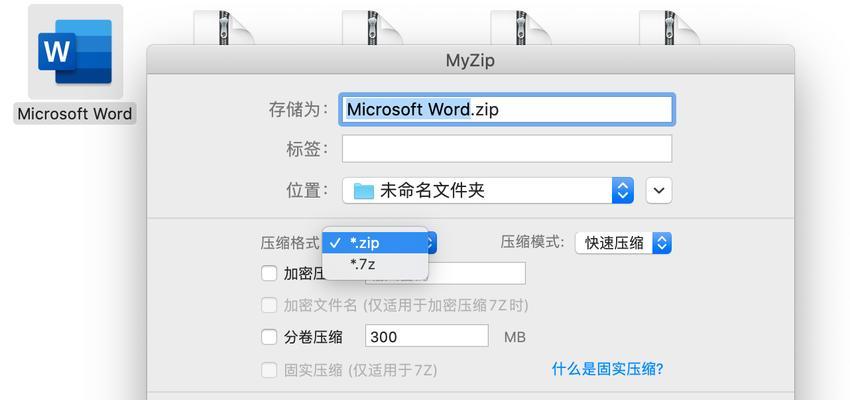
Task: Edit the 存储为 filename field
Action: 507,110
